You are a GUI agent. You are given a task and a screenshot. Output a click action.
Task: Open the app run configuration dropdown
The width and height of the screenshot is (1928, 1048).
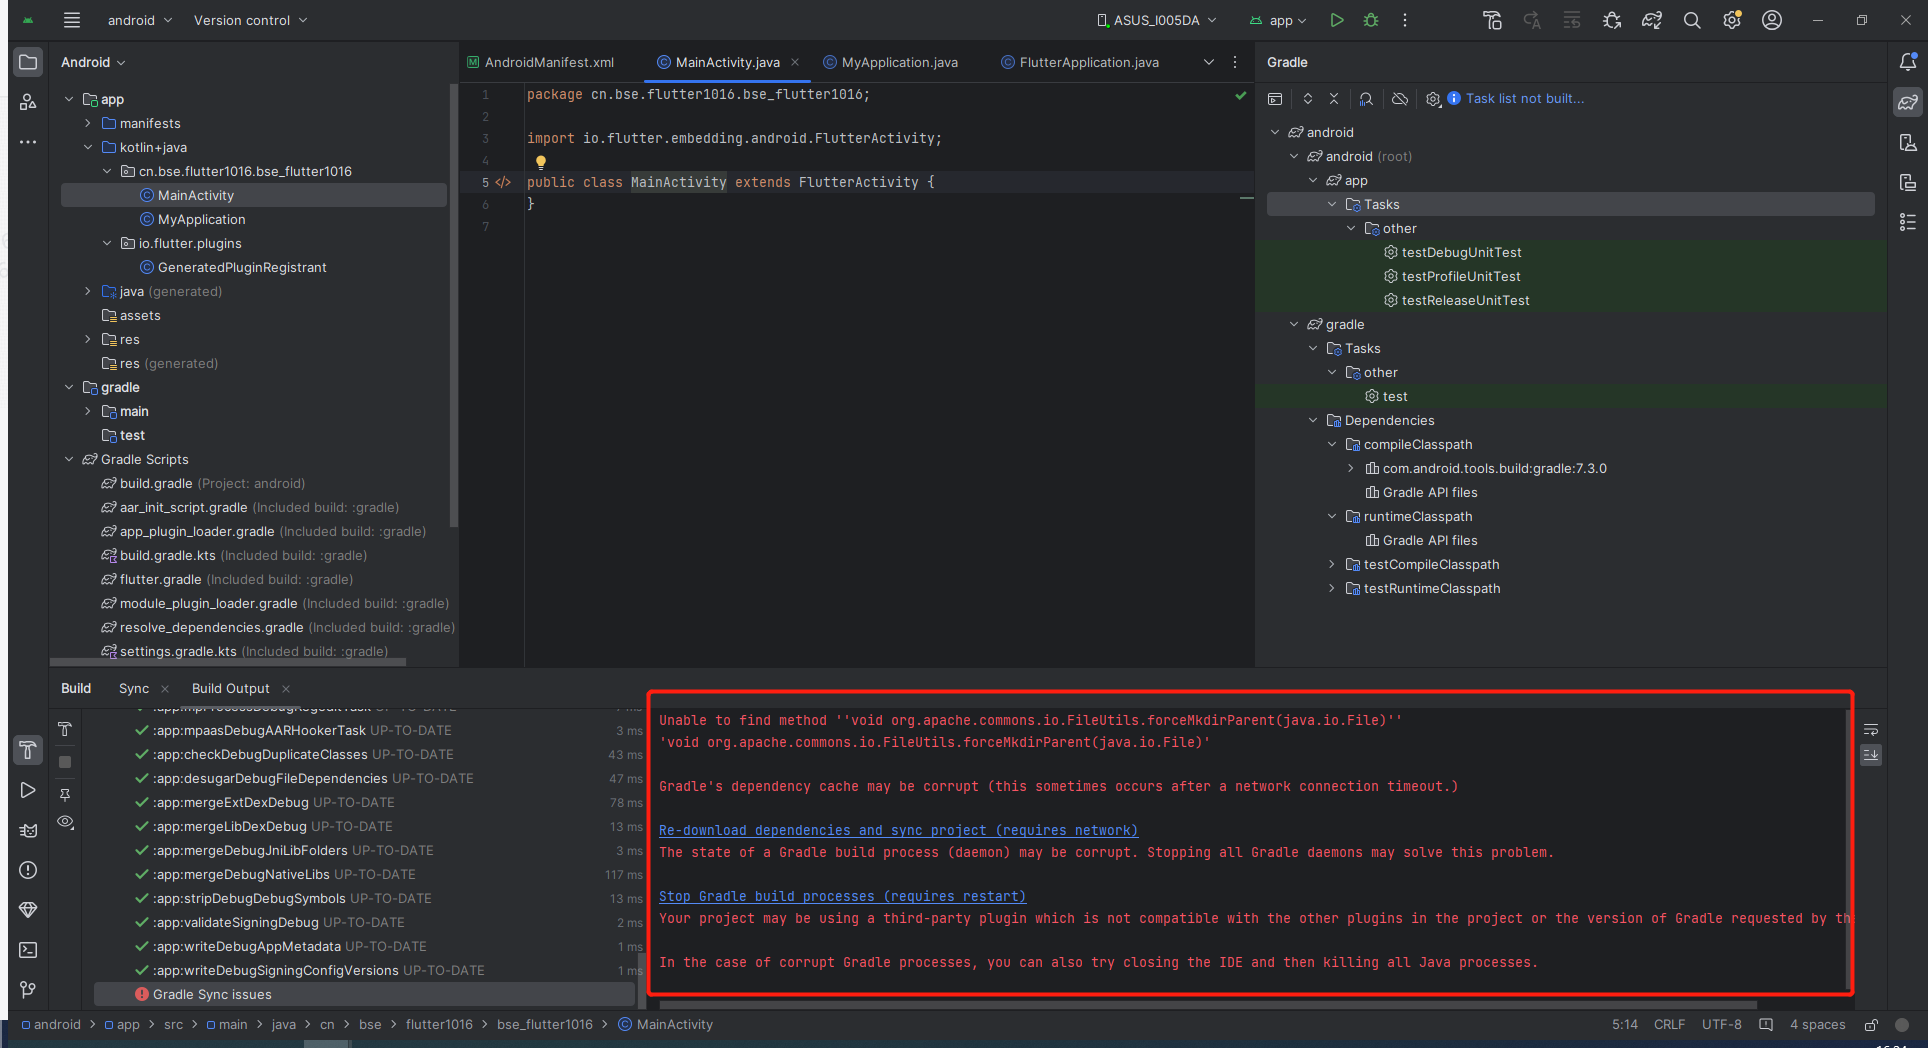point(1279,20)
